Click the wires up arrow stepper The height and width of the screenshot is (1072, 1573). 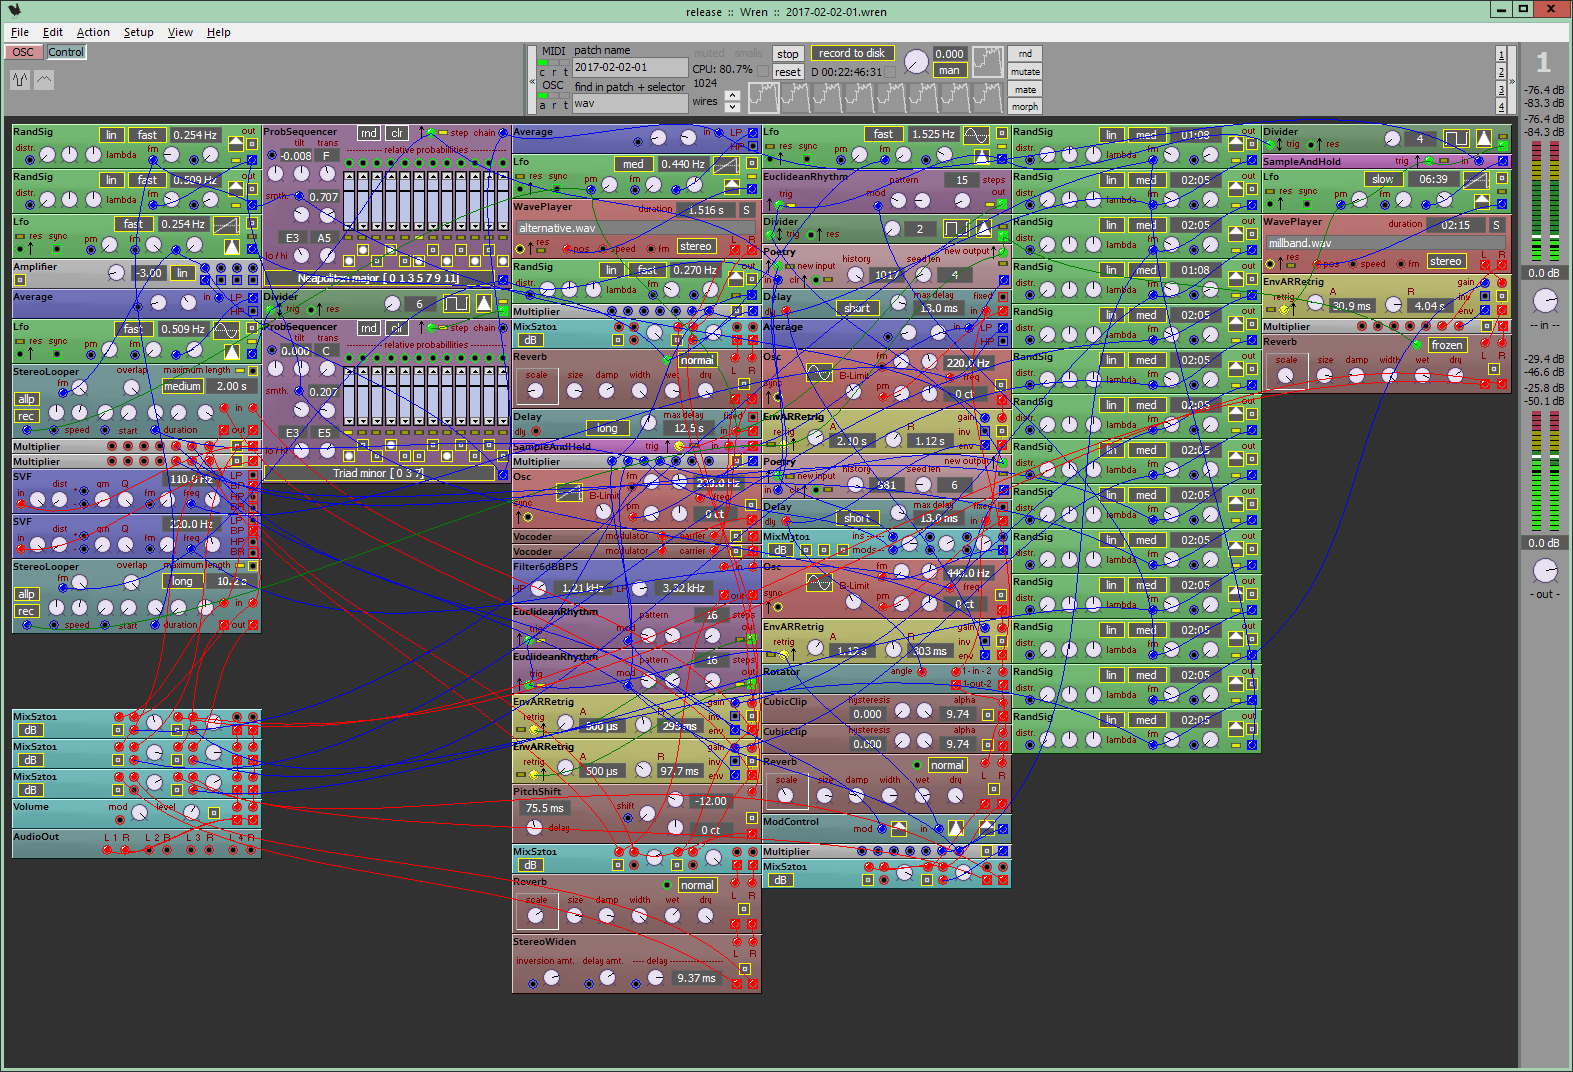pyautogui.click(x=732, y=96)
